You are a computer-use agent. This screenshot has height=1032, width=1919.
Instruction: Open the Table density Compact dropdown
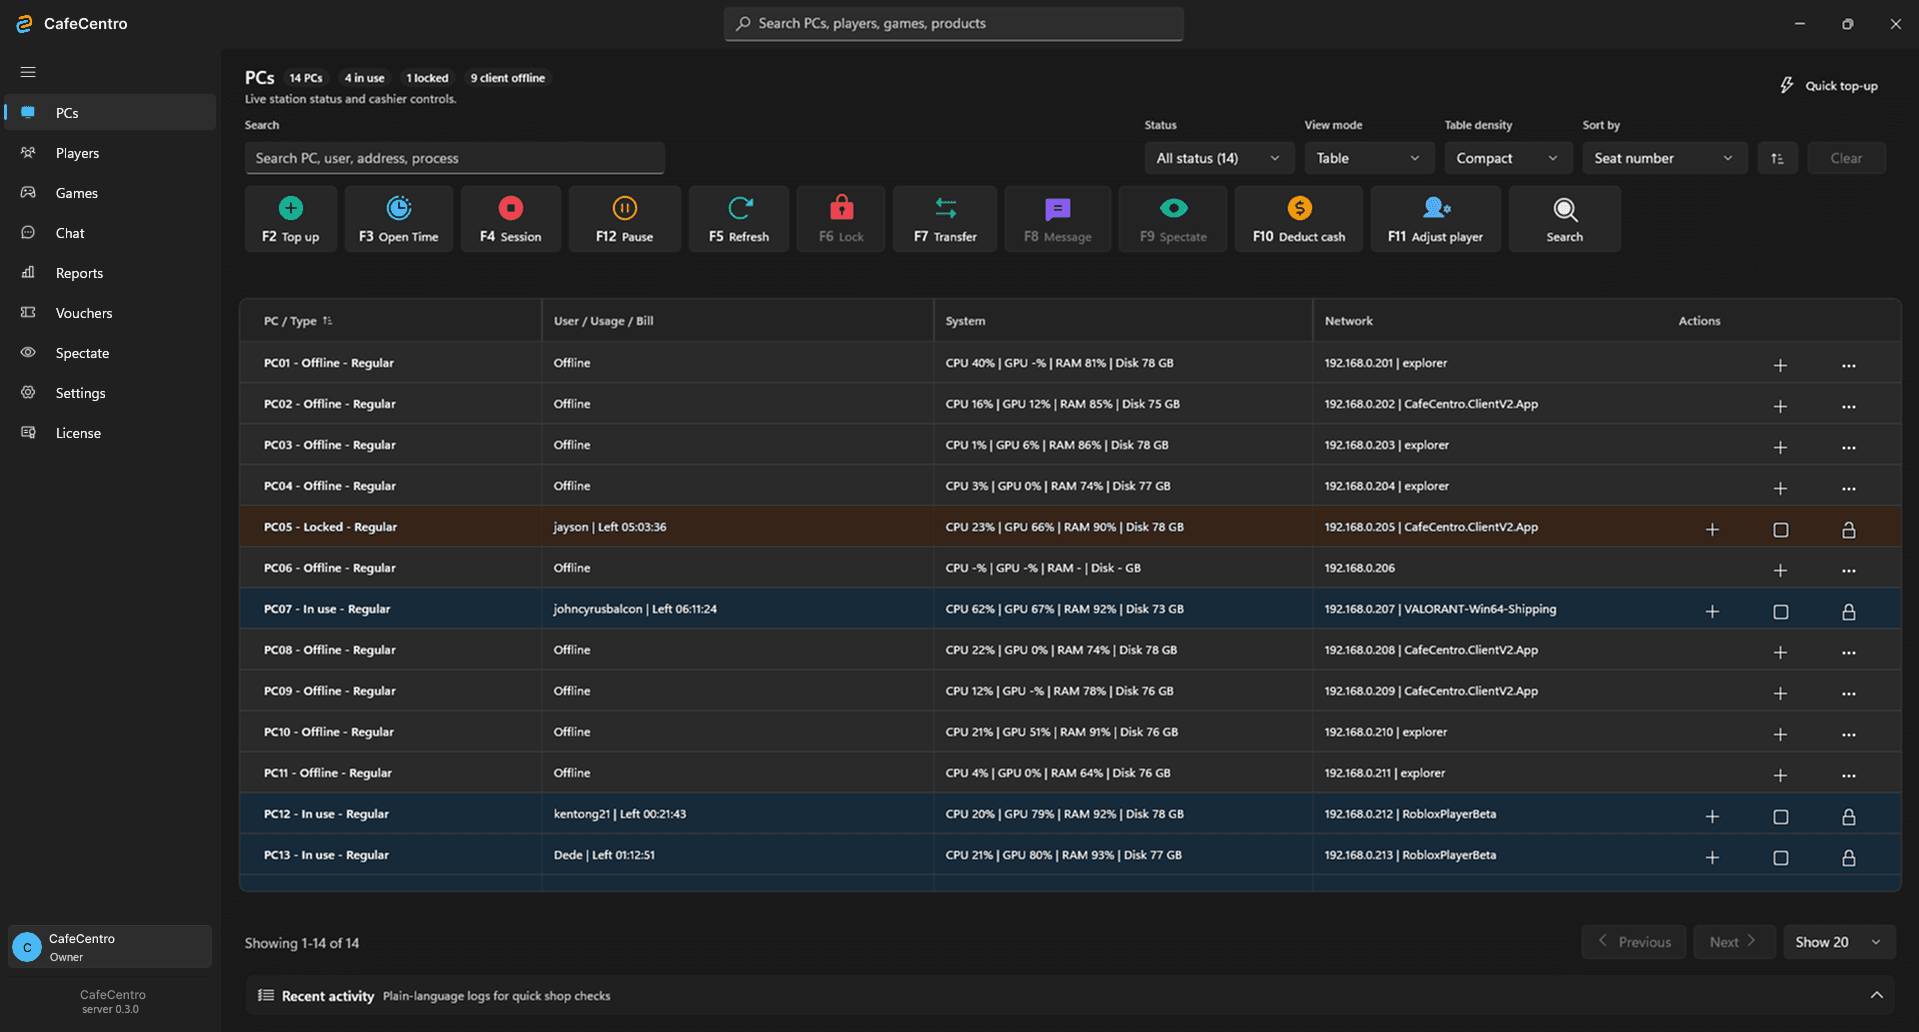click(1508, 158)
